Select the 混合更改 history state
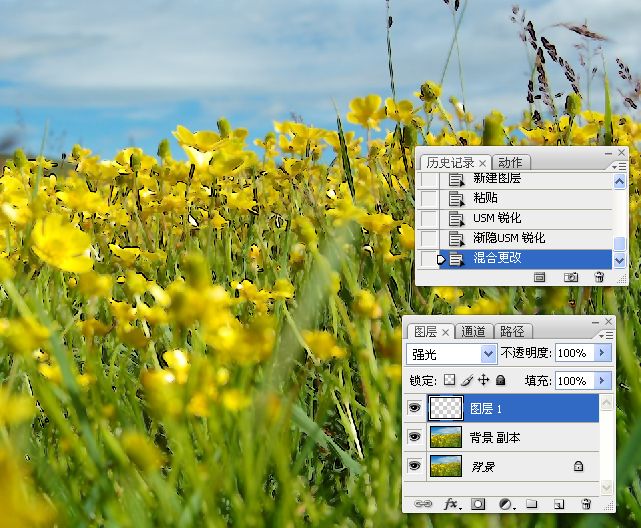 [x=525, y=258]
